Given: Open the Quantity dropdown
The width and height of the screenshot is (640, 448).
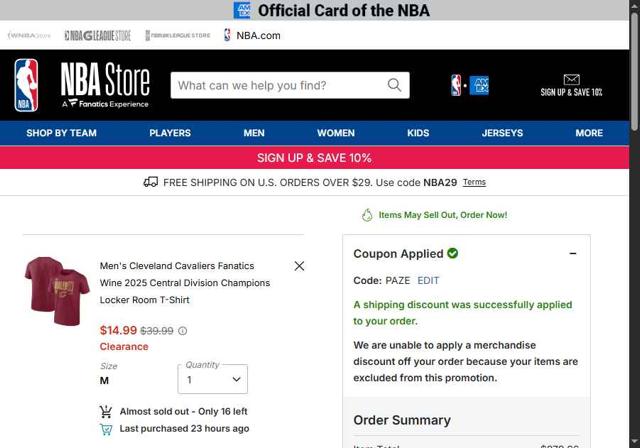Looking at the screenshot, I should pos(213,379).
